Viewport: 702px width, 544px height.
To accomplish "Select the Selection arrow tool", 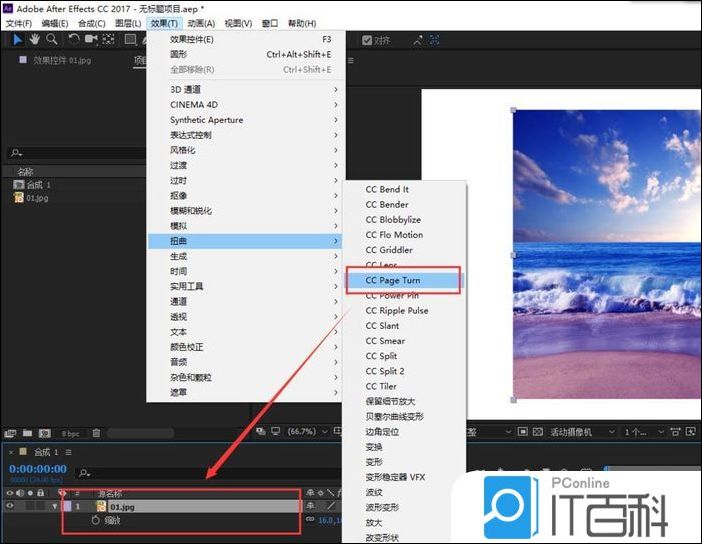I will [x=18, y=40].
